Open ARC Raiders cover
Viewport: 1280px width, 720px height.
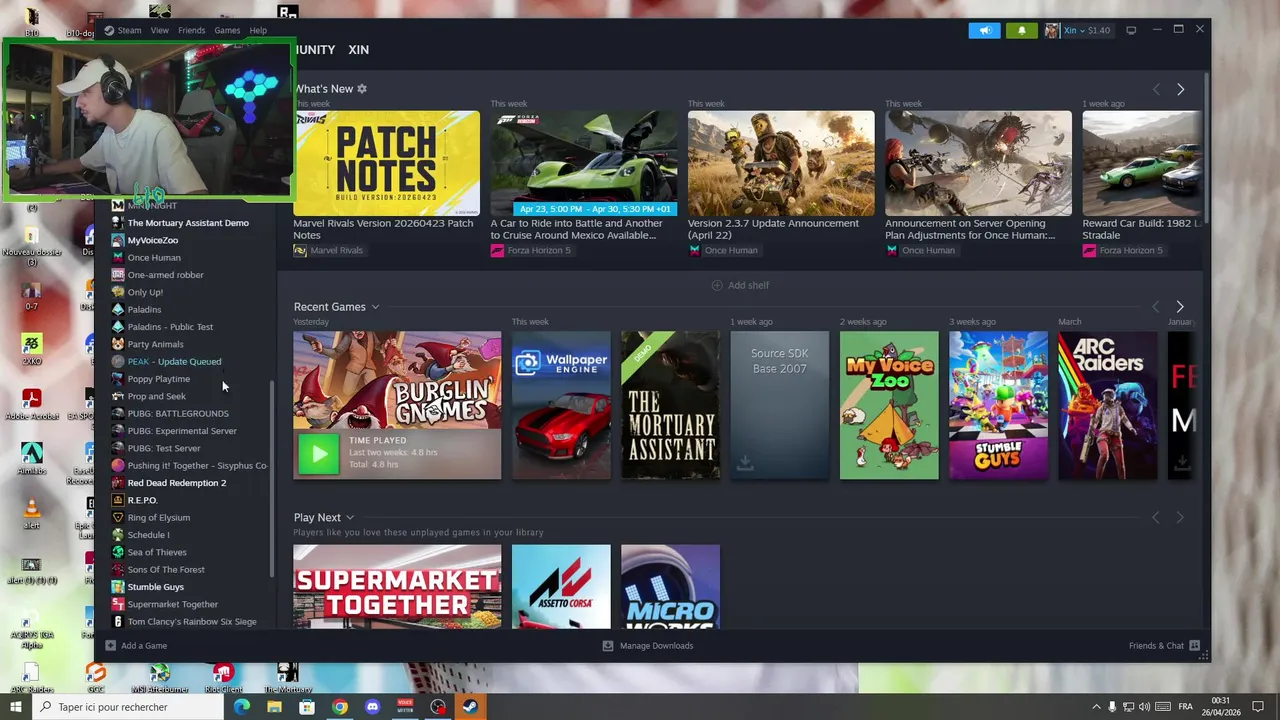tap(1107, 405)
